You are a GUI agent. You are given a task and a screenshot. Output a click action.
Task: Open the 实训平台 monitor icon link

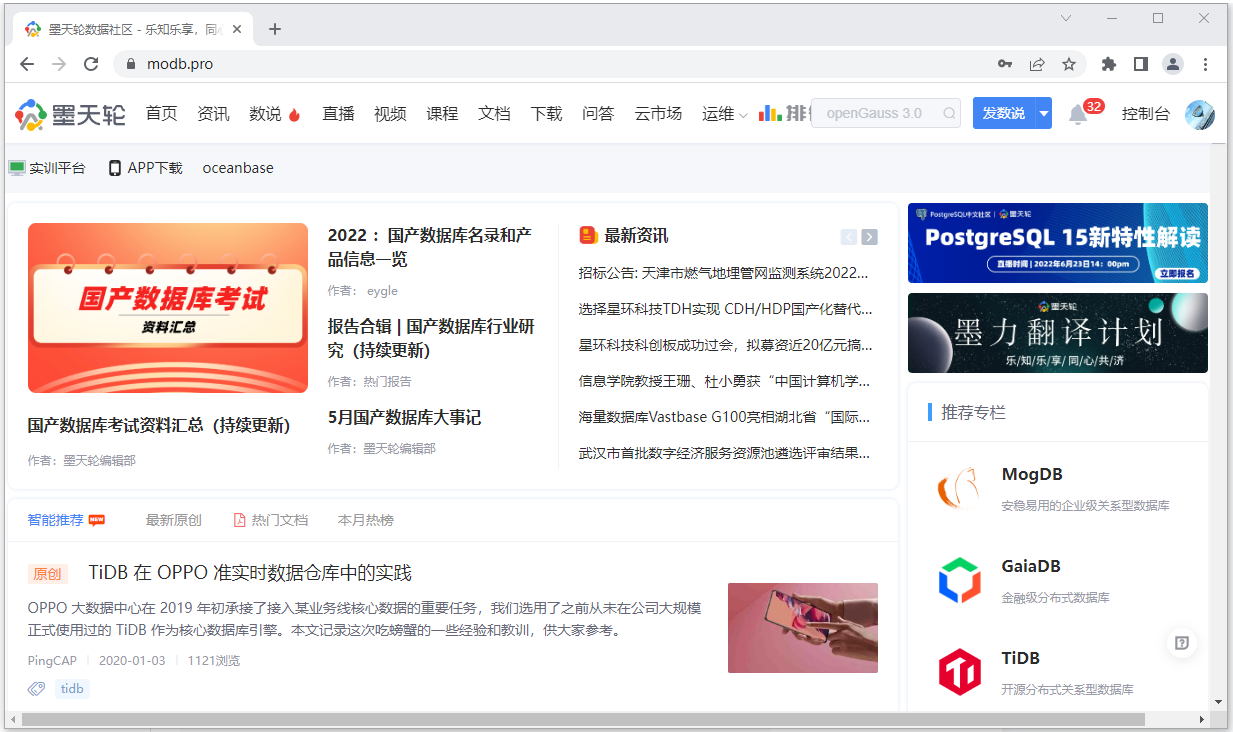pyautogui.click(x=16, y=168)
